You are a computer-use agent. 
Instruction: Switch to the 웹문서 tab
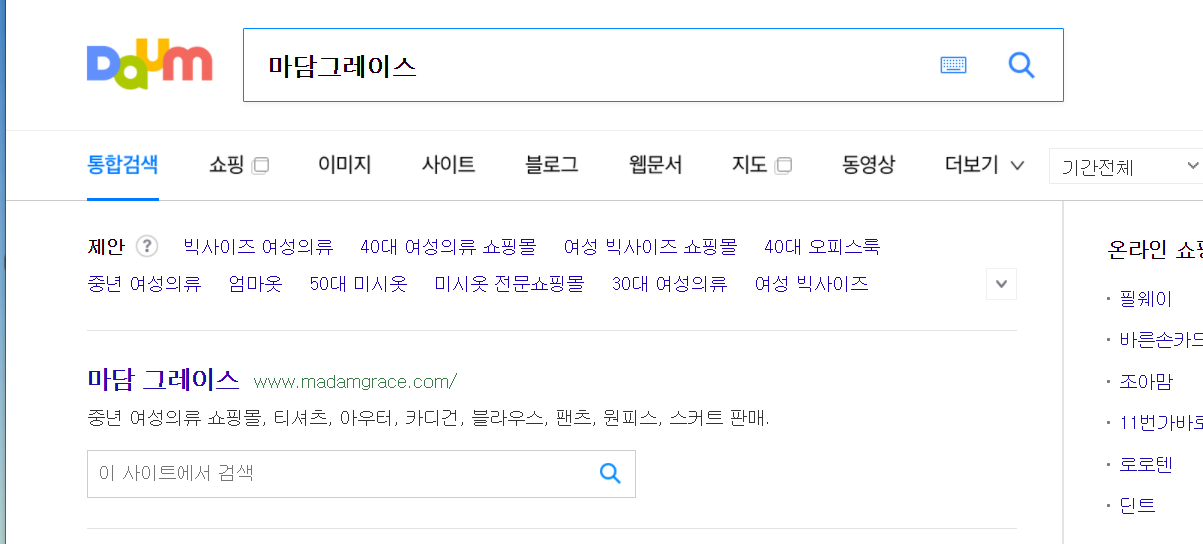click(656, 165)
